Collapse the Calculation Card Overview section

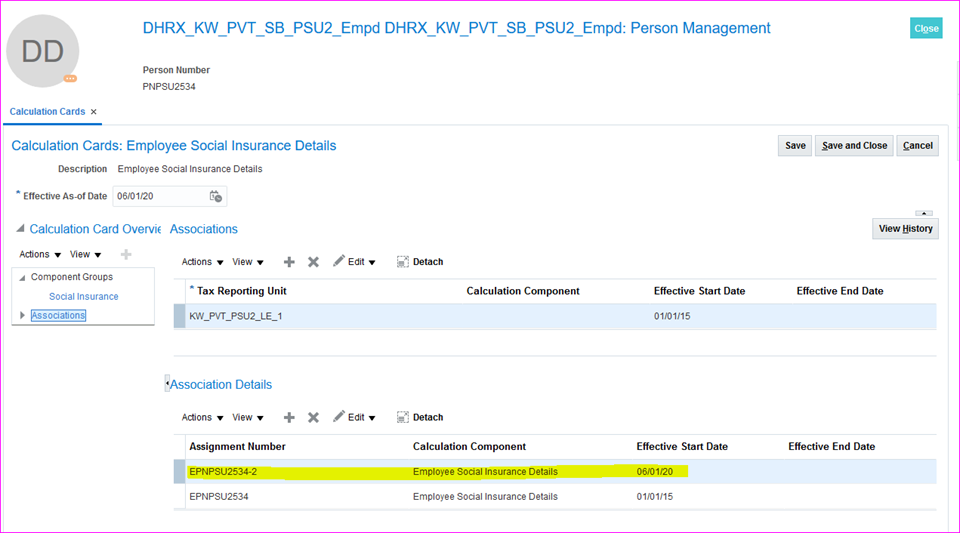click(21, 229)
